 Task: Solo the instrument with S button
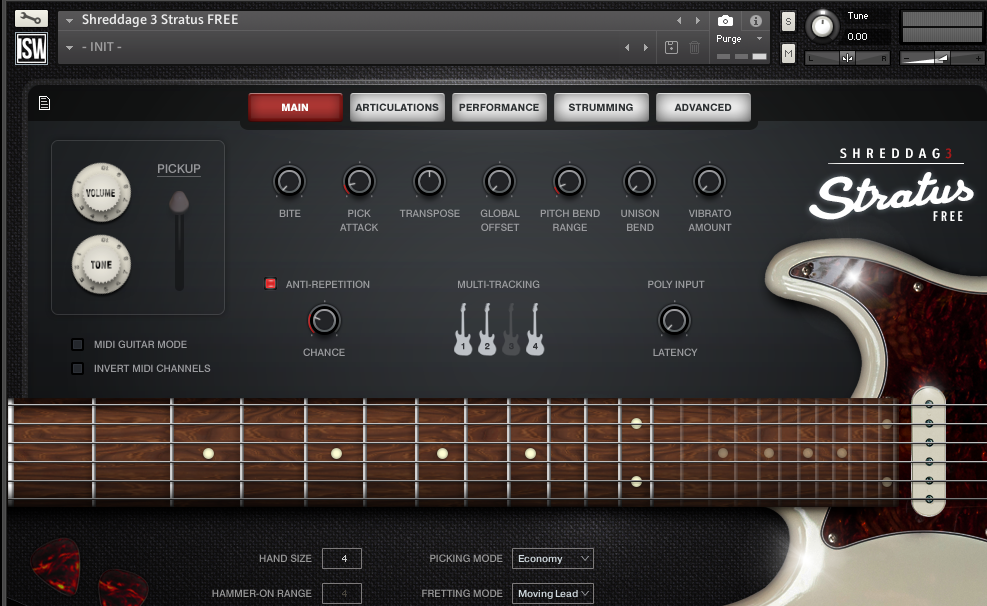click(788, 22)
